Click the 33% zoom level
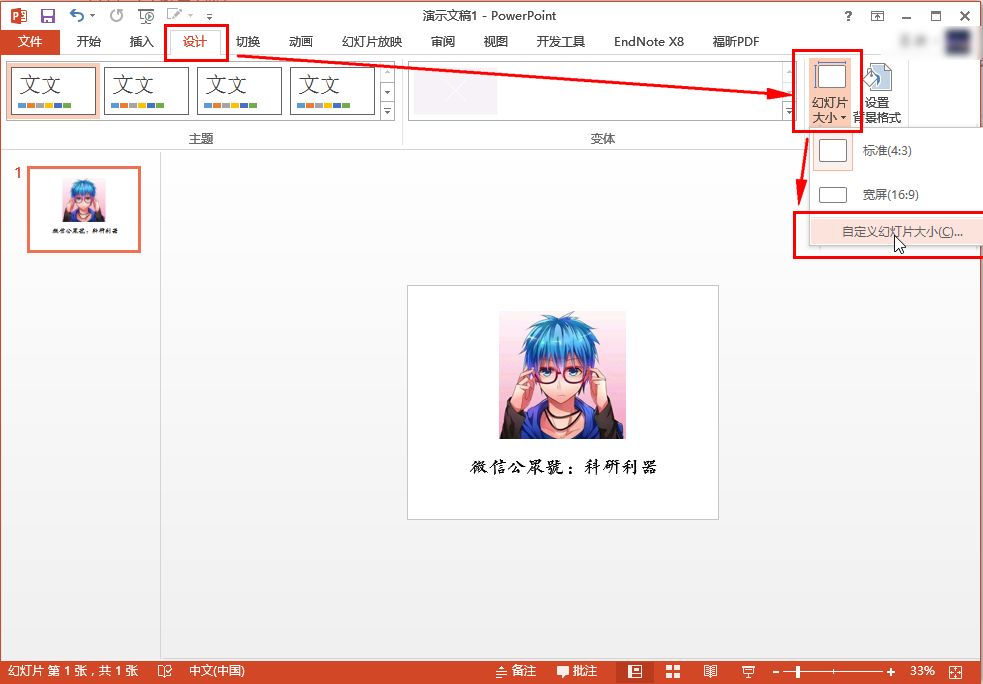Viewport: 983px width, 684px height. (922, 671)
